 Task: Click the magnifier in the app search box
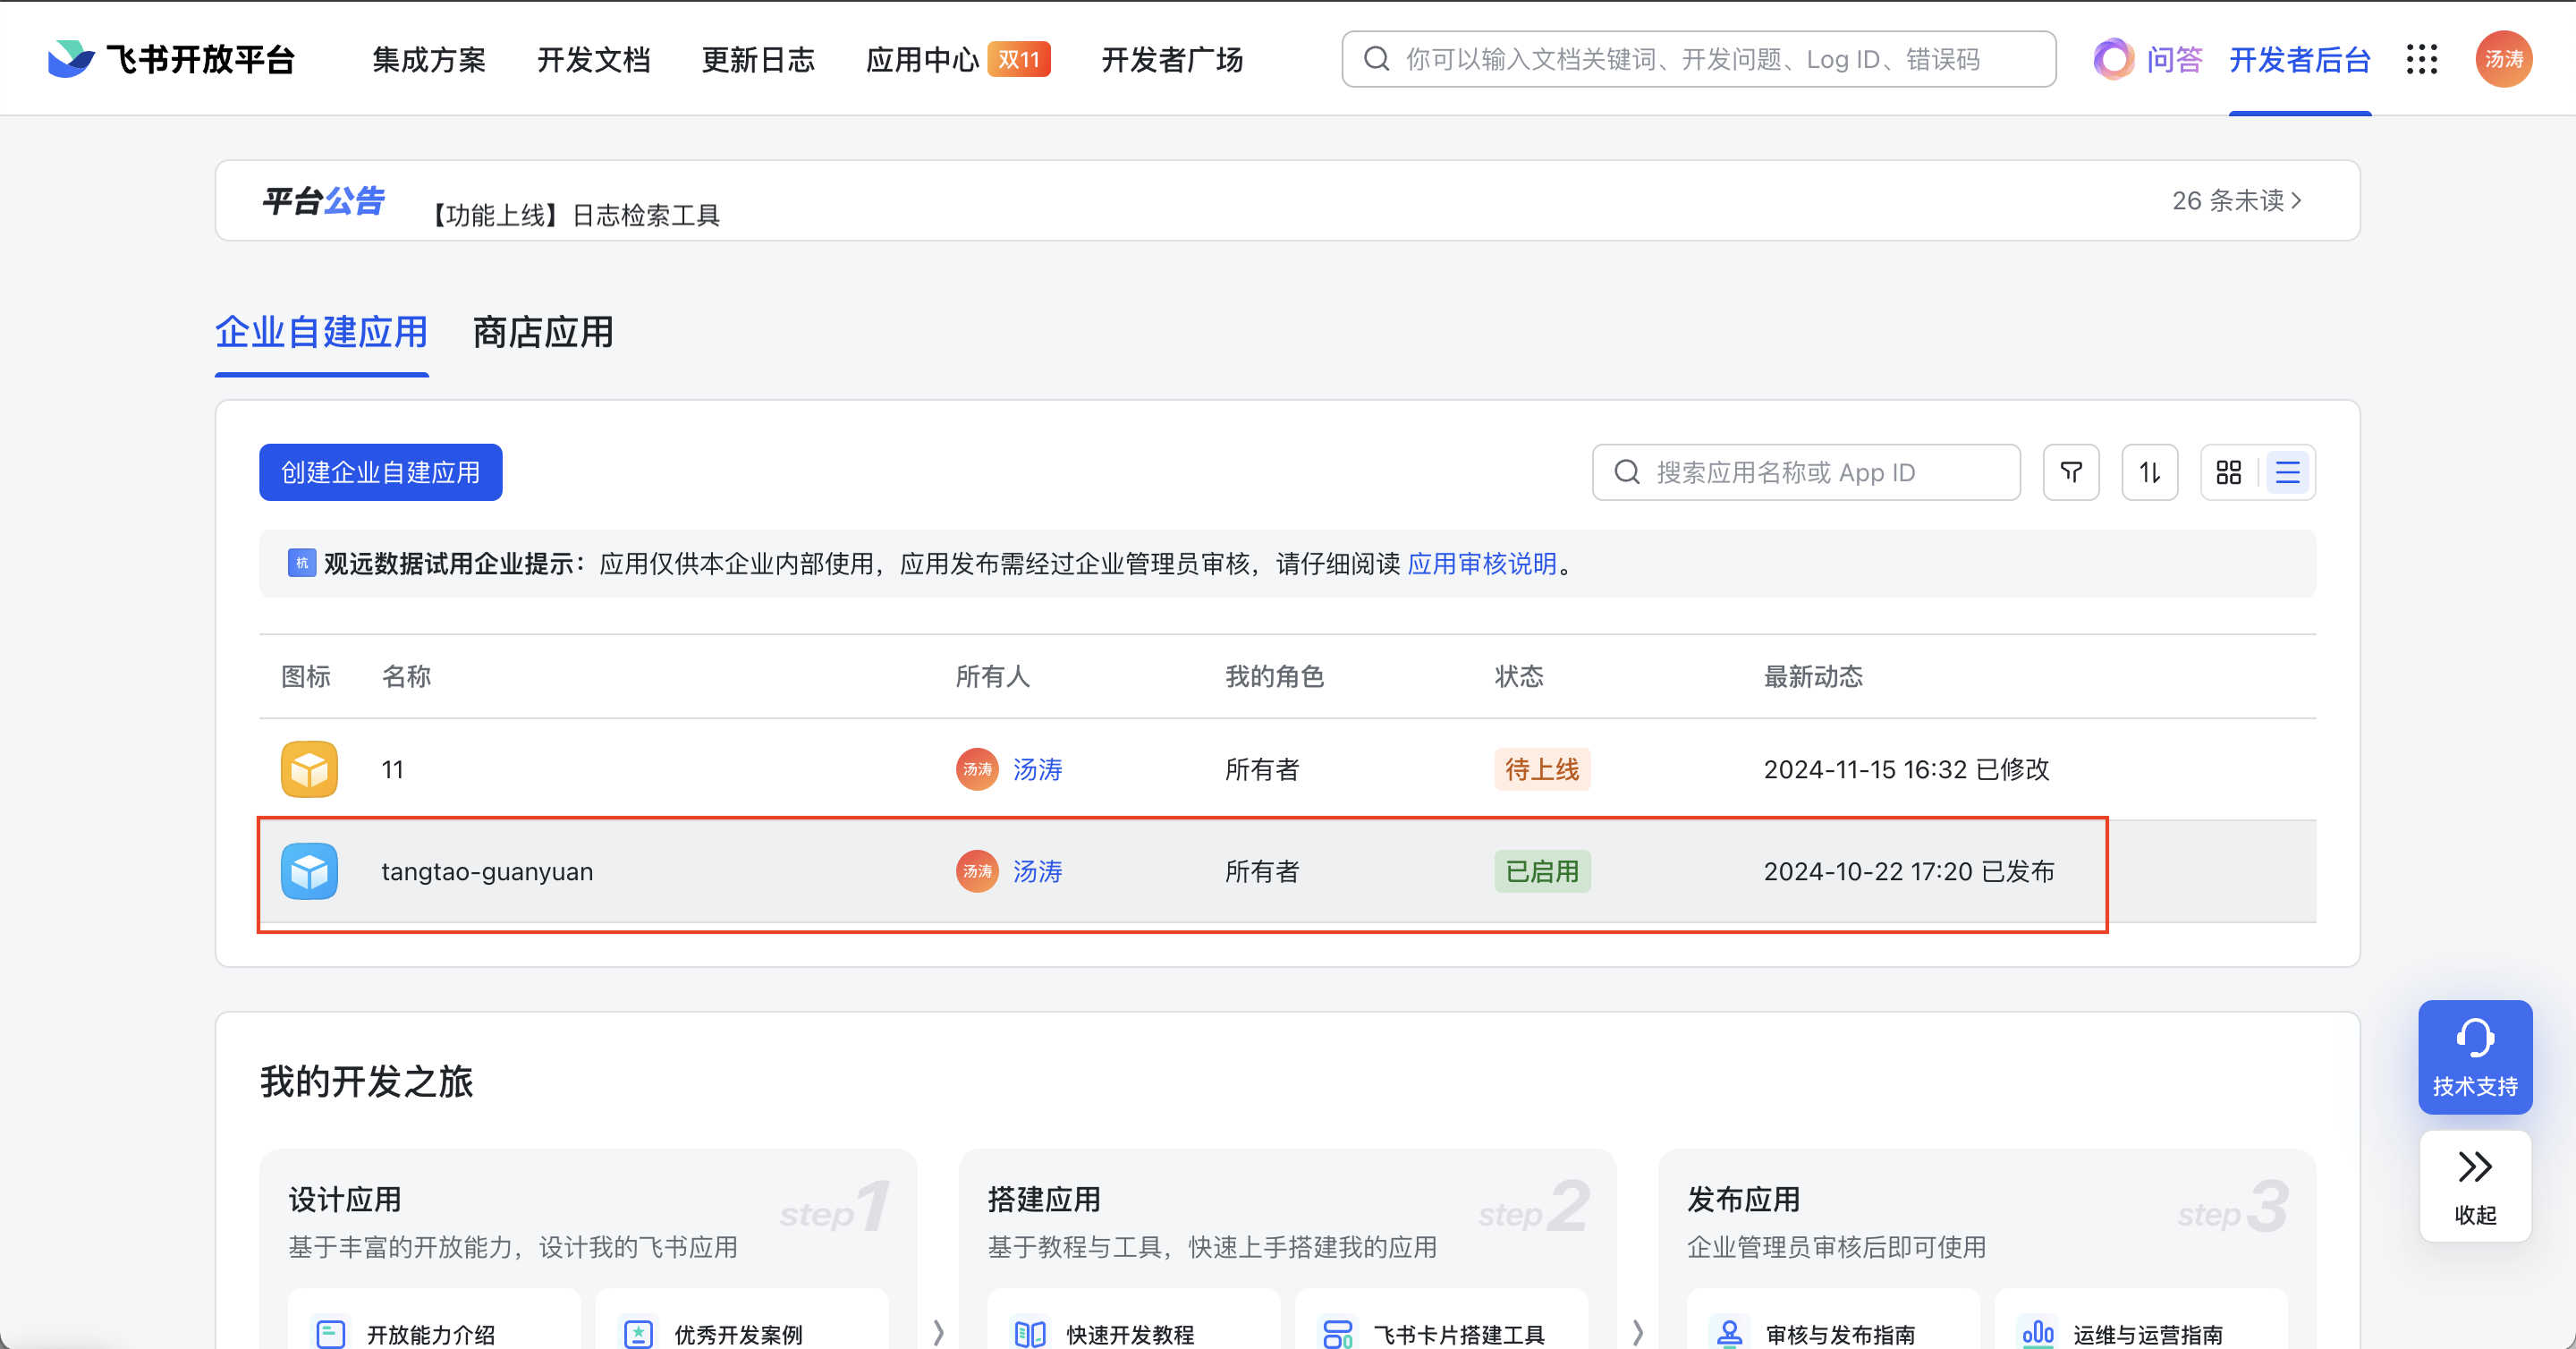1627,472
